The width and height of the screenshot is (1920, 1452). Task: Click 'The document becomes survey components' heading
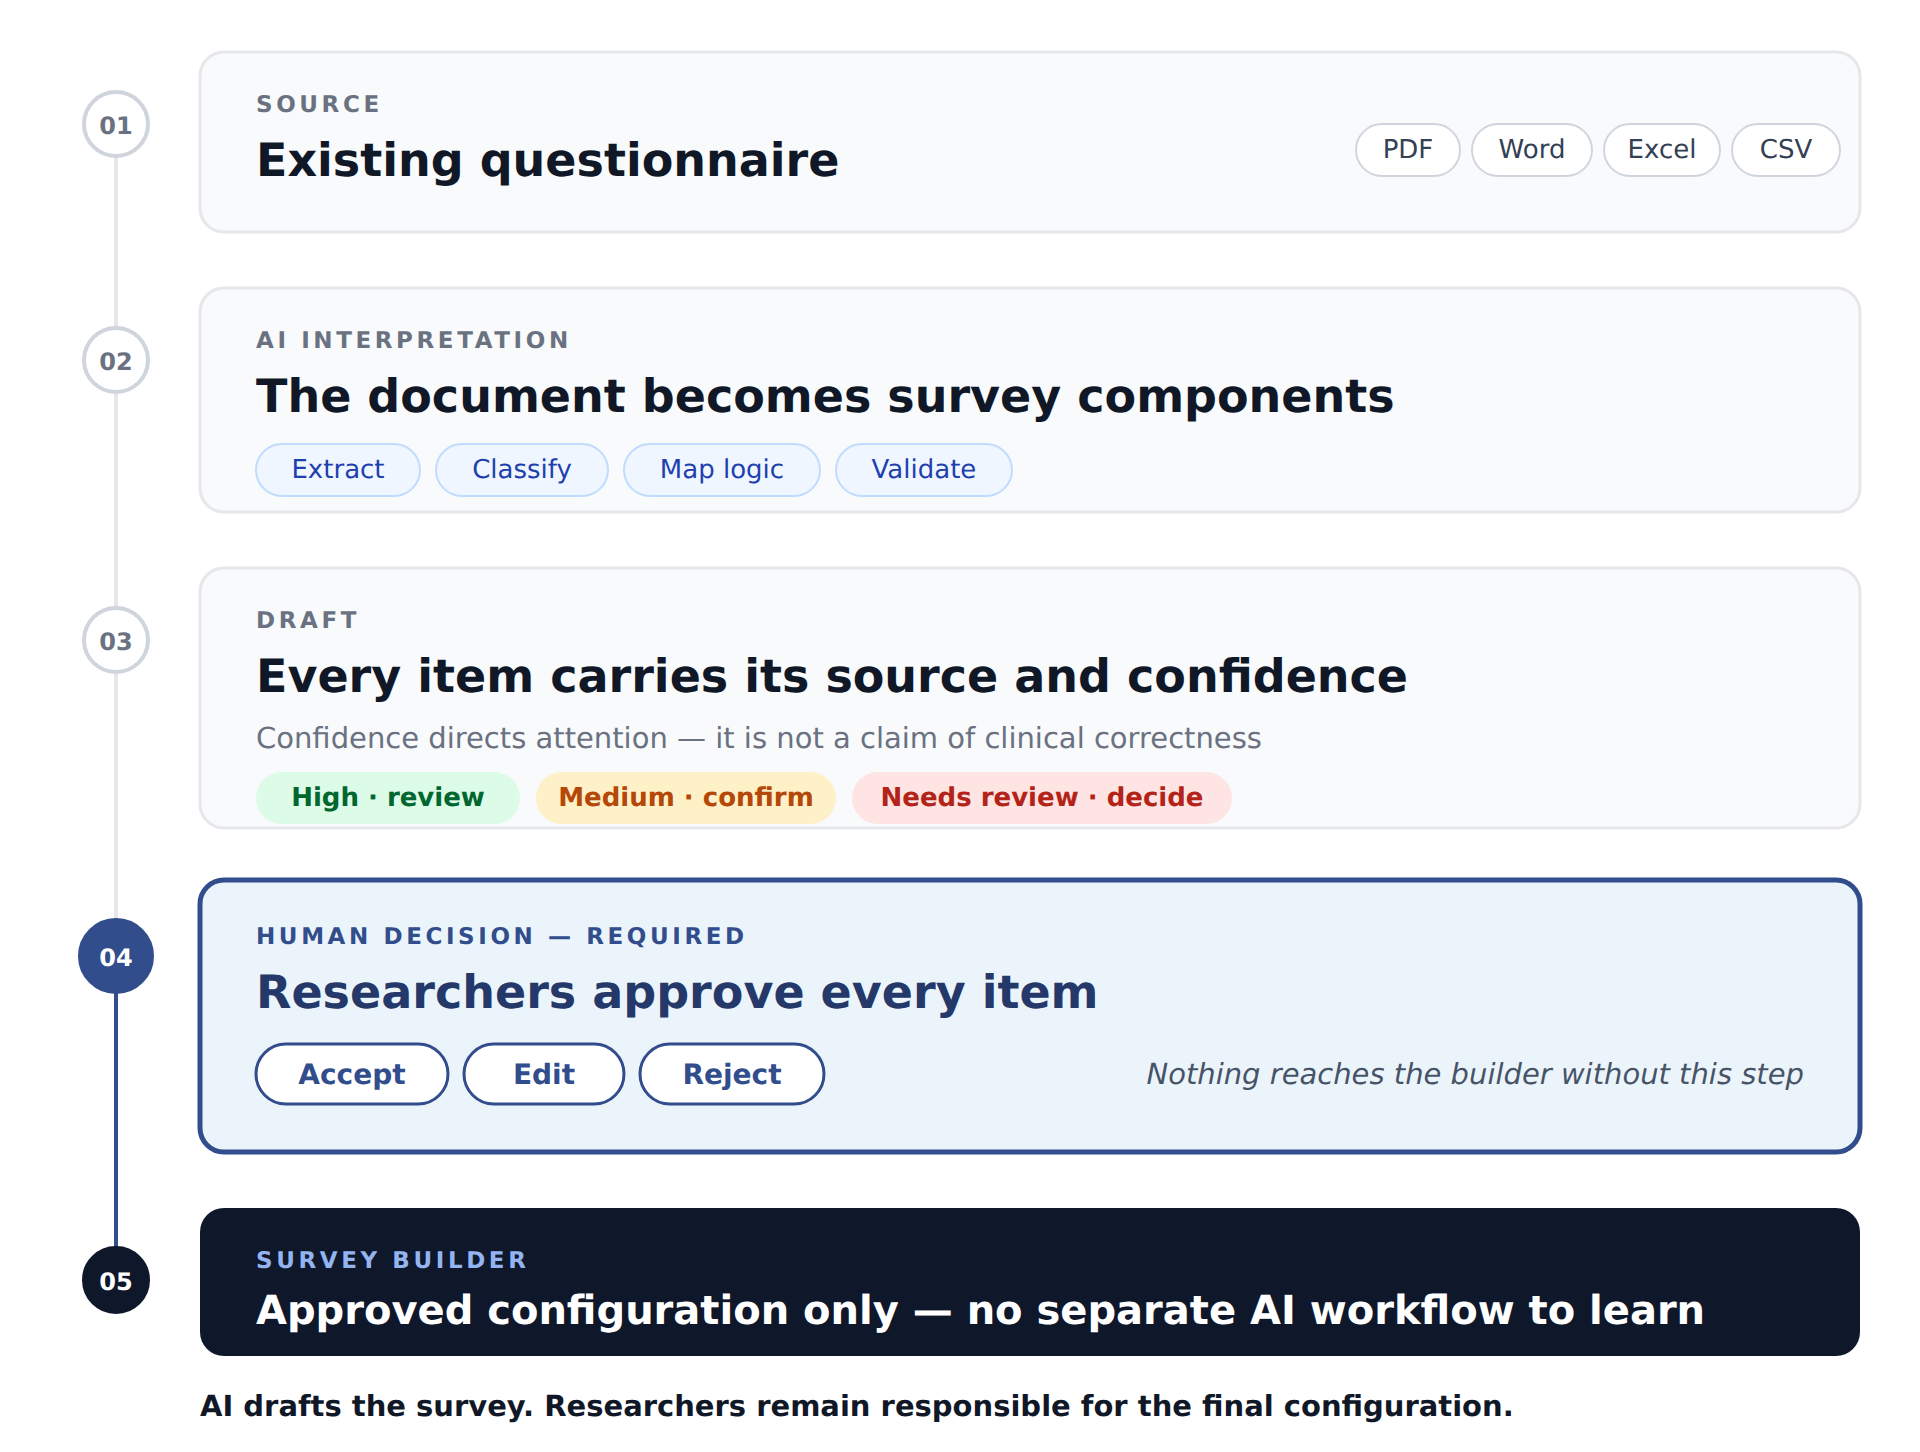click(x=825, y=397)
